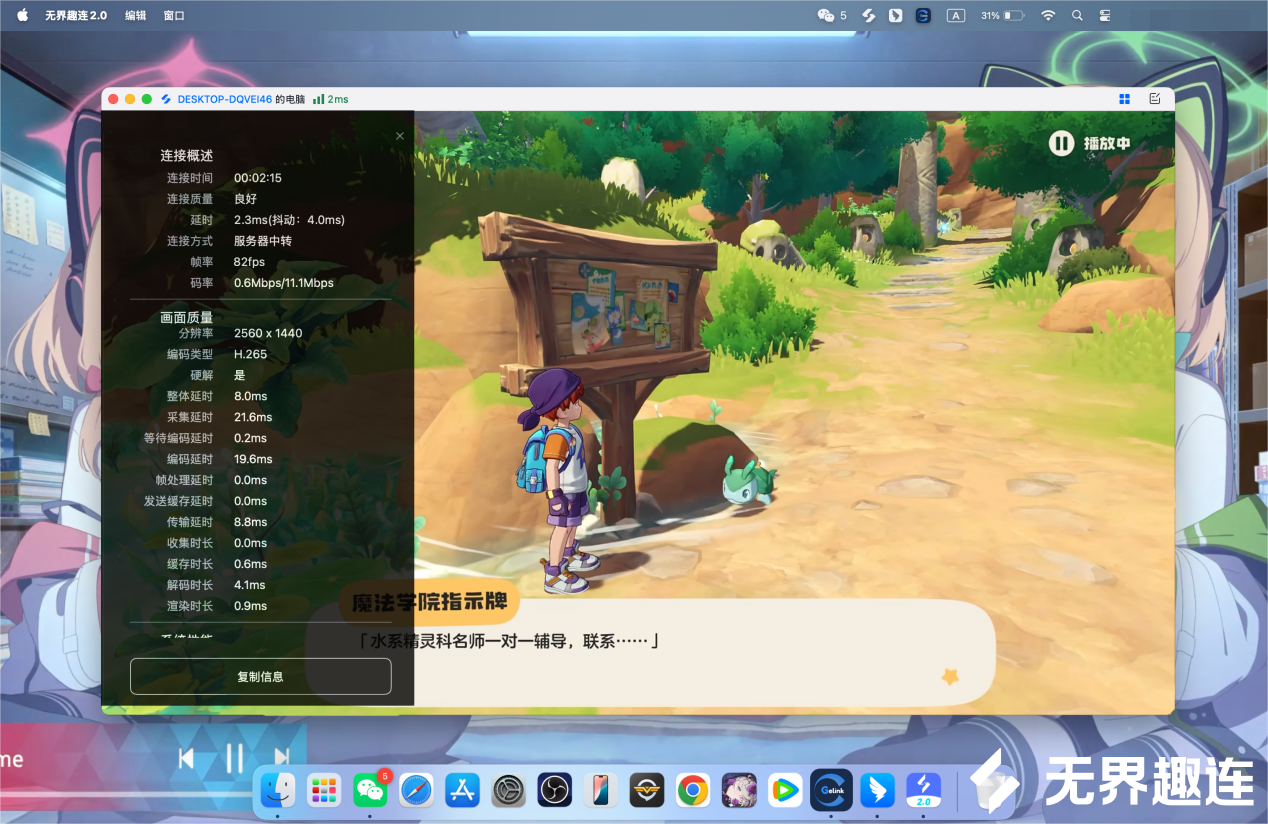Open the input source A menu
Screen dimensions: 1268x824
coord(956,16)
